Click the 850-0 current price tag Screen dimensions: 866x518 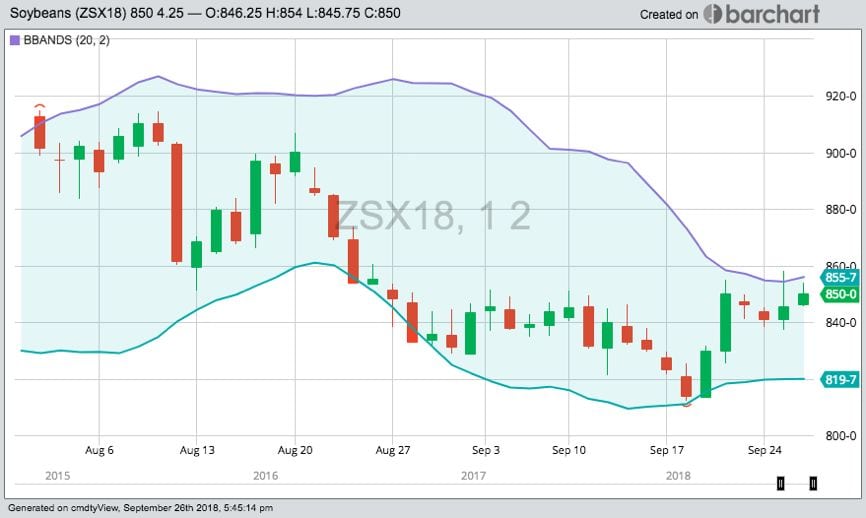coord(840,294)
